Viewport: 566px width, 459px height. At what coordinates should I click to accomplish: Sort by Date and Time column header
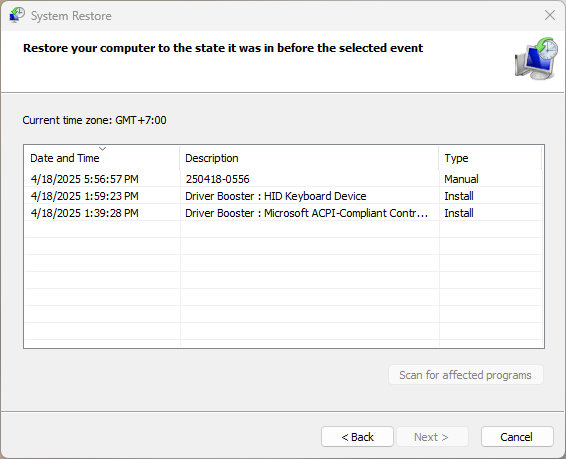pos(102,158)
